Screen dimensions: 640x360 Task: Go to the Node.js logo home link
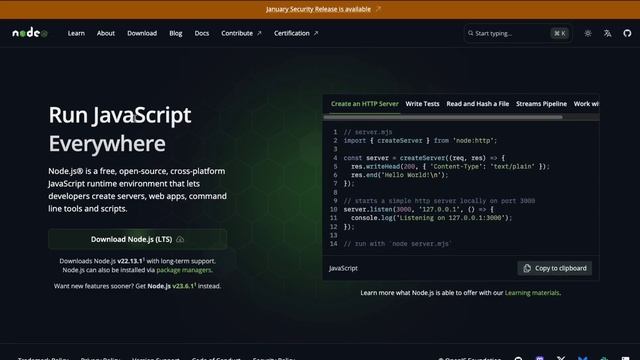tap(30, 33)
